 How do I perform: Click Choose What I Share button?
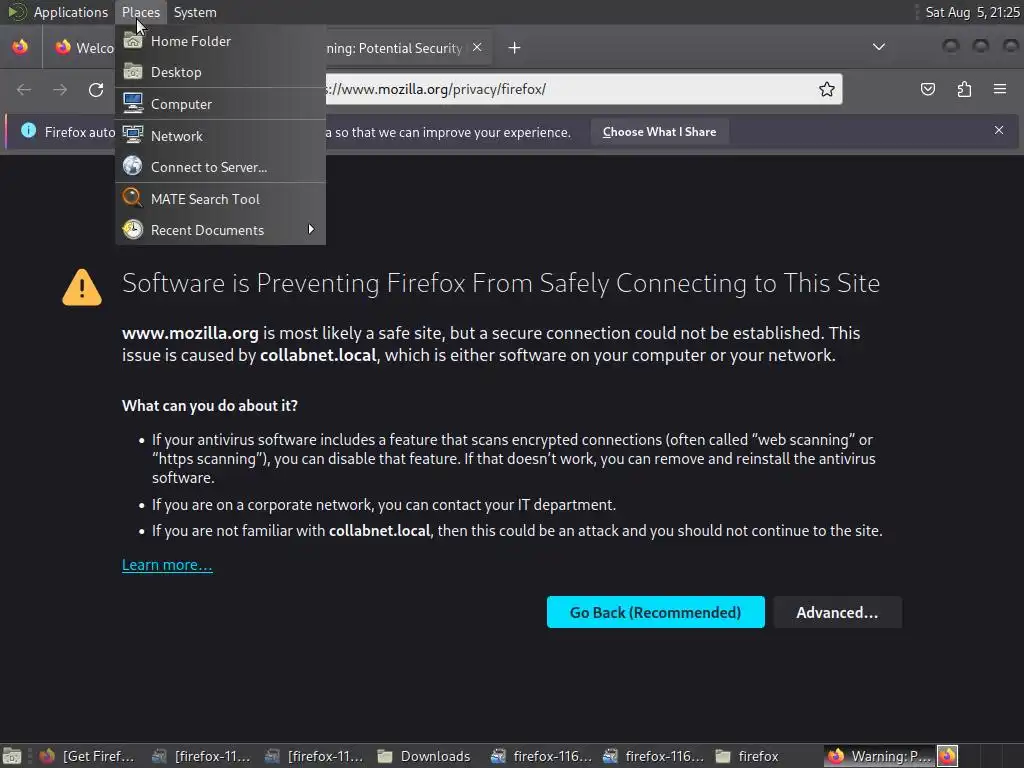(659, 132)
